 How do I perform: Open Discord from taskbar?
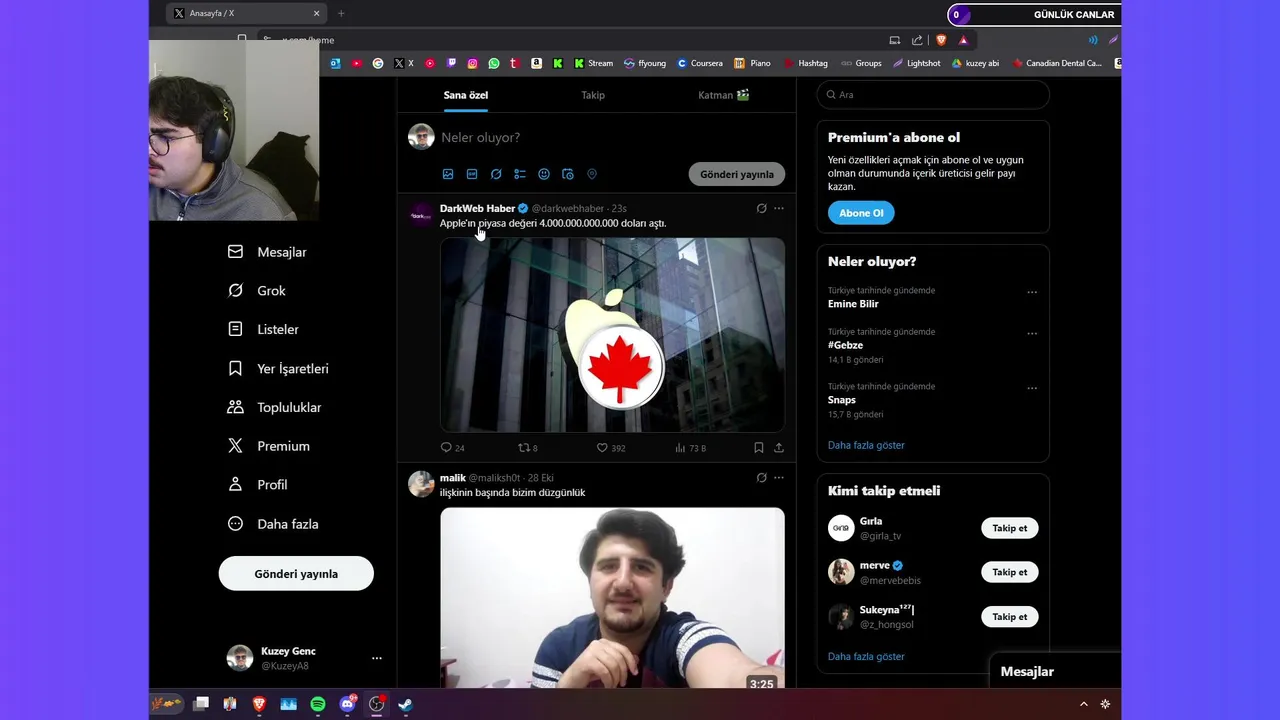(x=347, y=704)
